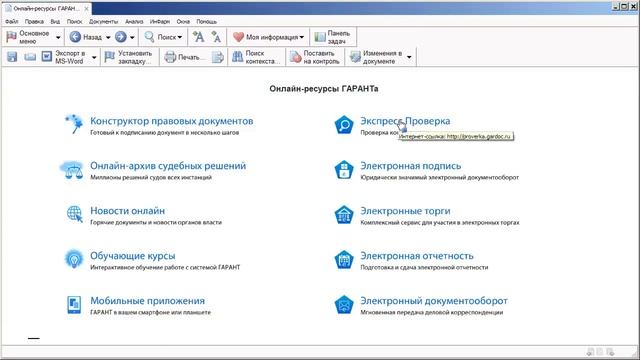Click the Онлайн-архив scales icon
Image resolution: width=640 pixels, height=360 pixels.
click(x=73, y=170)
